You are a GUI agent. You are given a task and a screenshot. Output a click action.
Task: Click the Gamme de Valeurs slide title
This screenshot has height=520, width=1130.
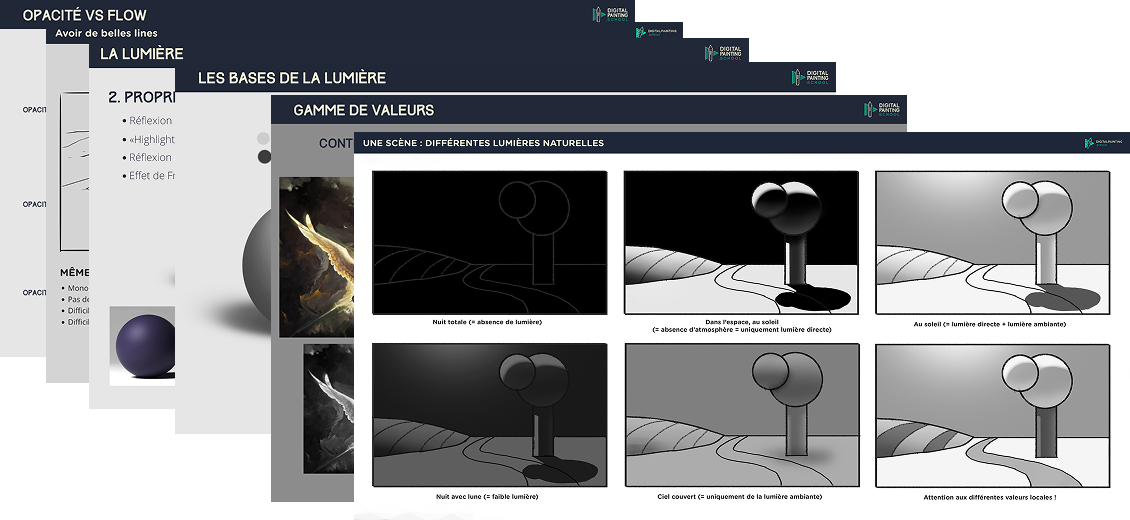363,110
